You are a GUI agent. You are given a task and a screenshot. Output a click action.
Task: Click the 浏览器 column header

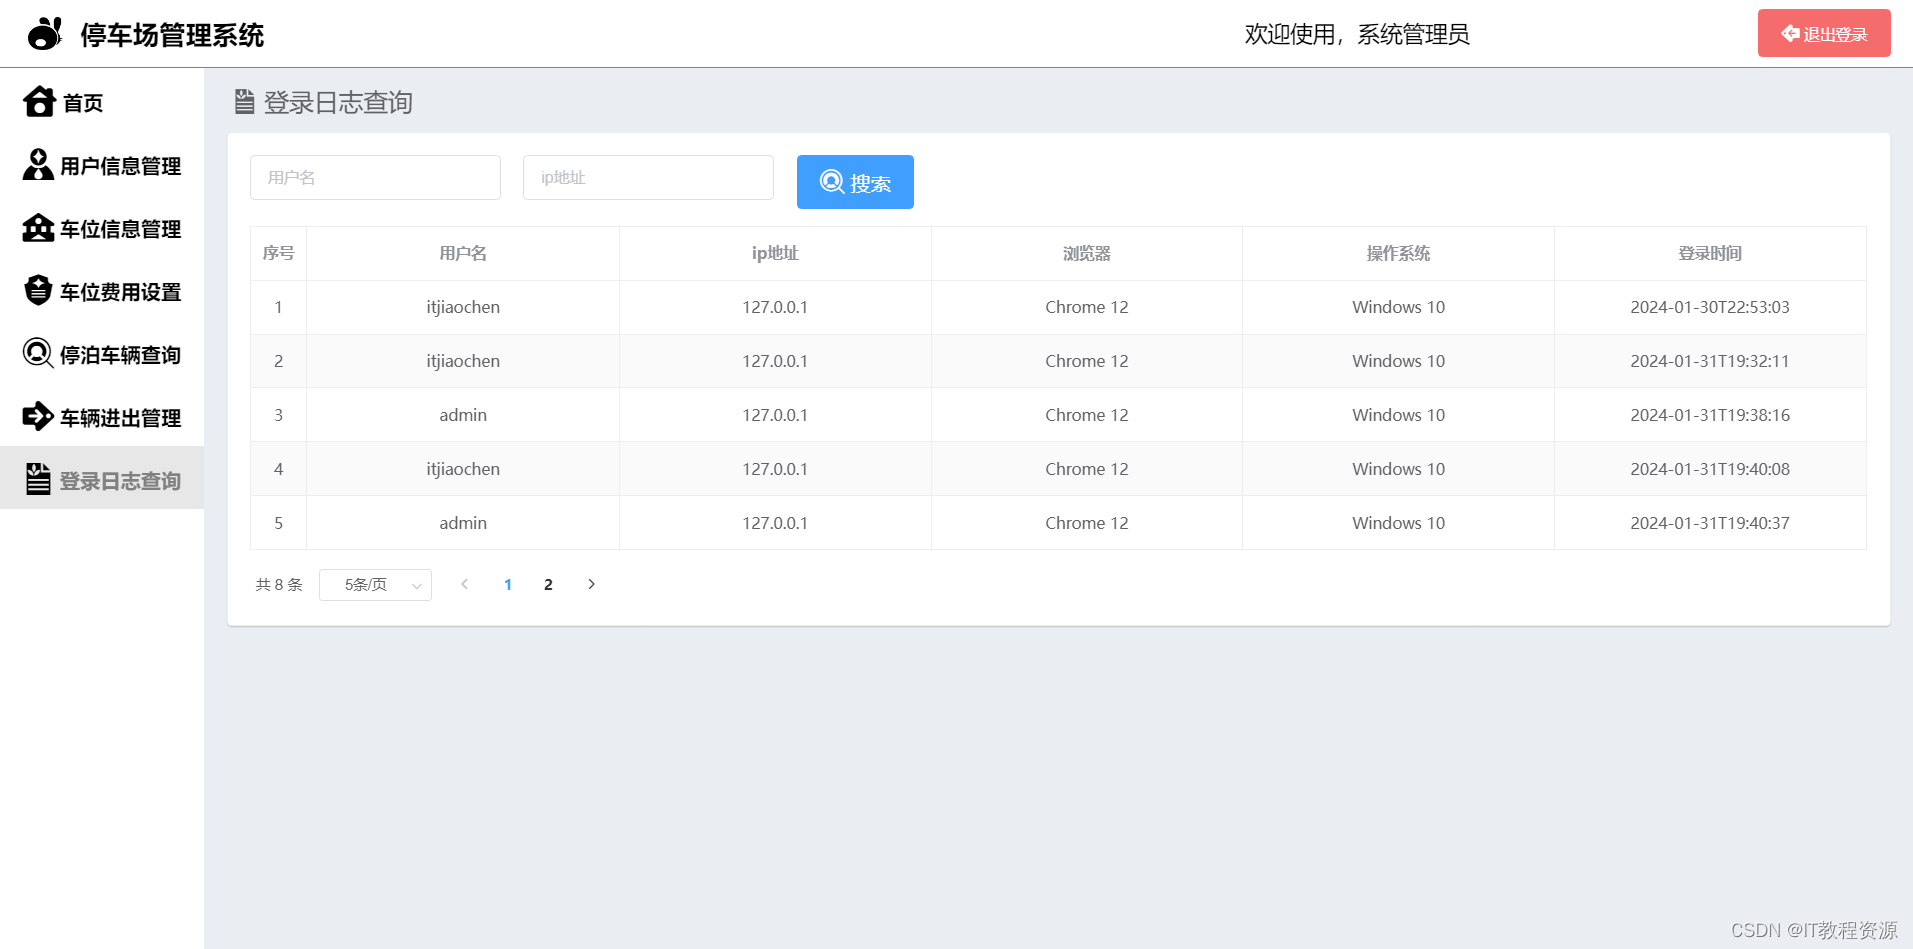coord(1087,253)
